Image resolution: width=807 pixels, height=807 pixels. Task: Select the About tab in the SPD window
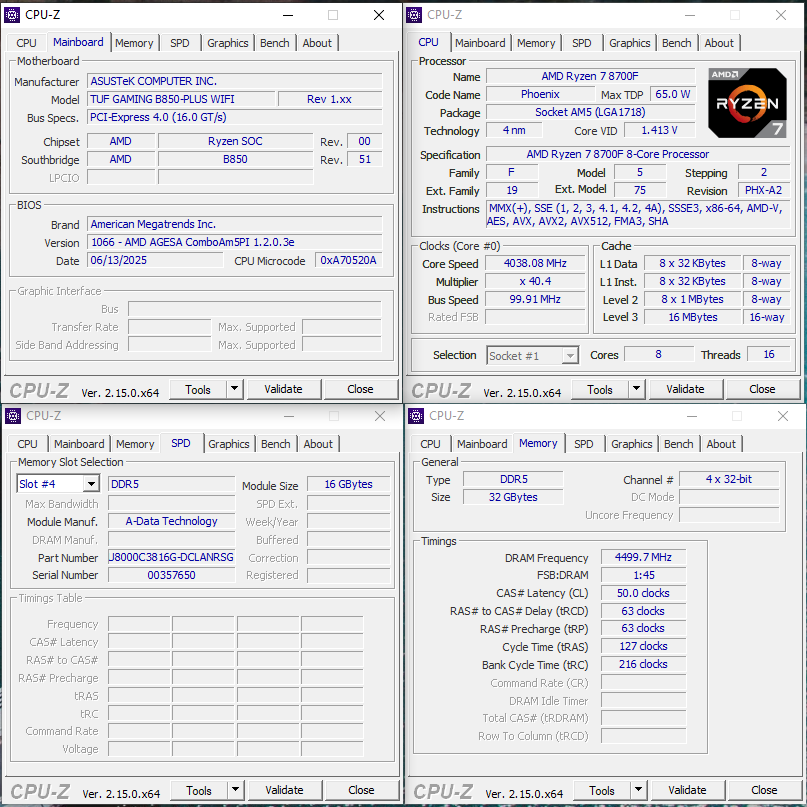pos(318,443)
